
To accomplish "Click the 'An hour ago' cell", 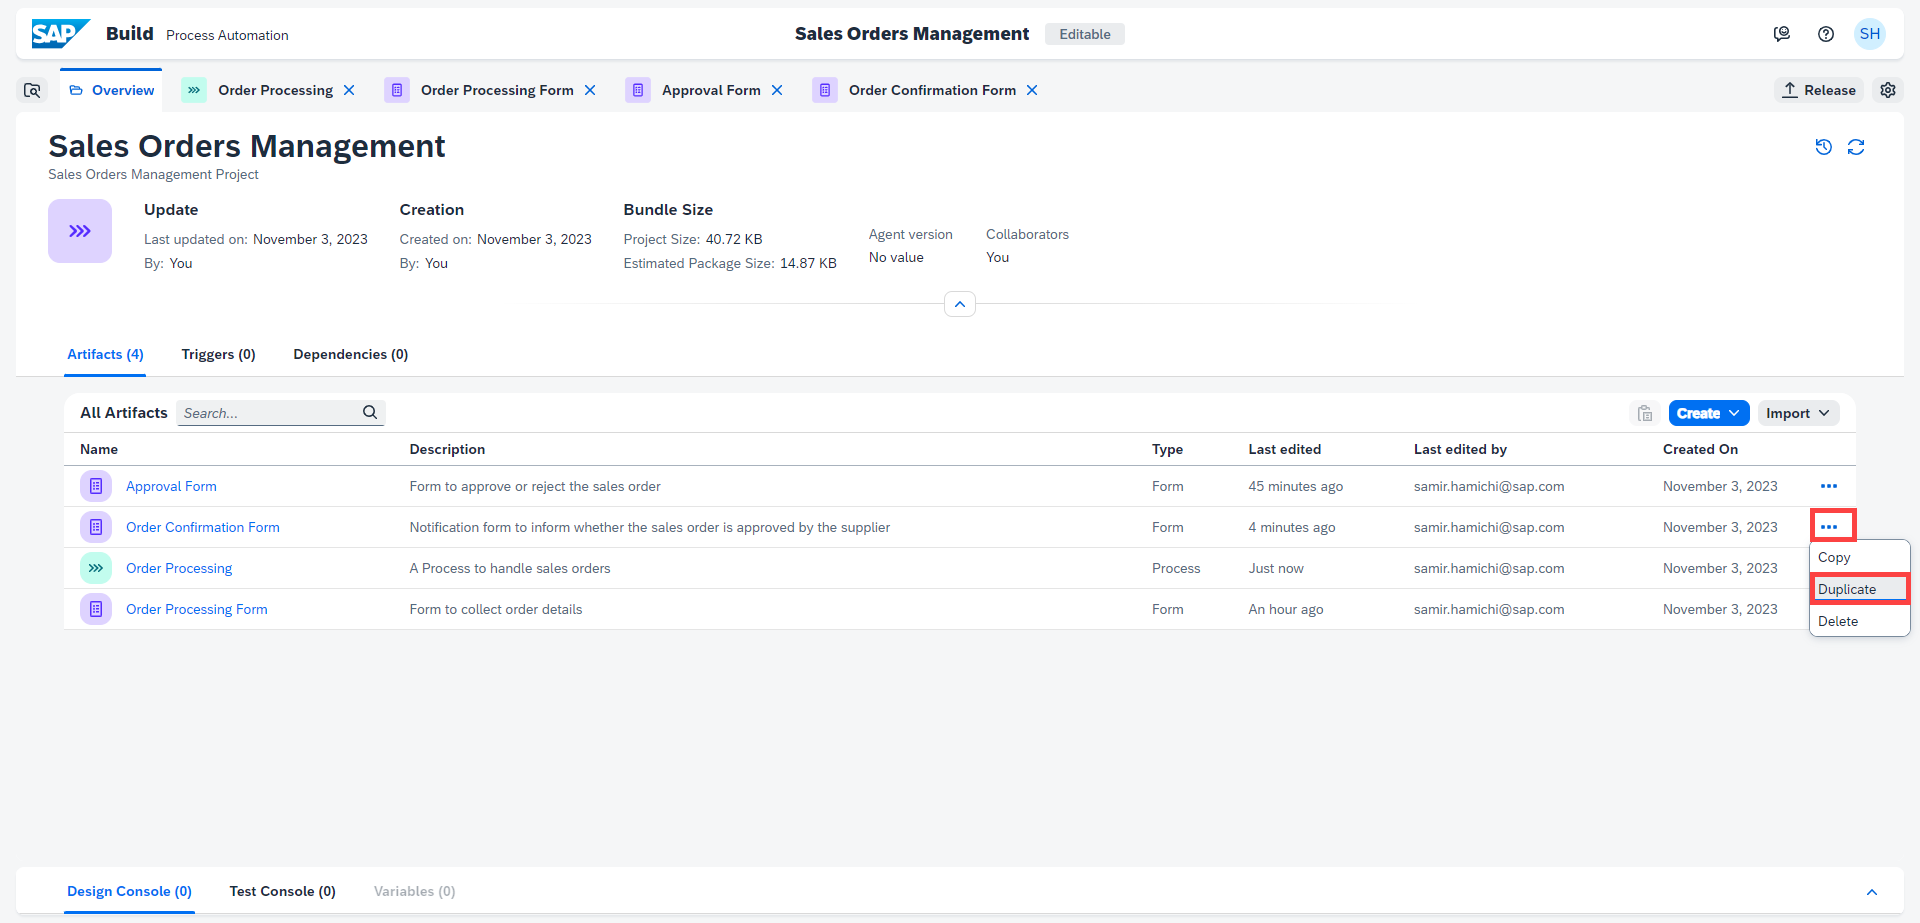I will point(1286,609).
